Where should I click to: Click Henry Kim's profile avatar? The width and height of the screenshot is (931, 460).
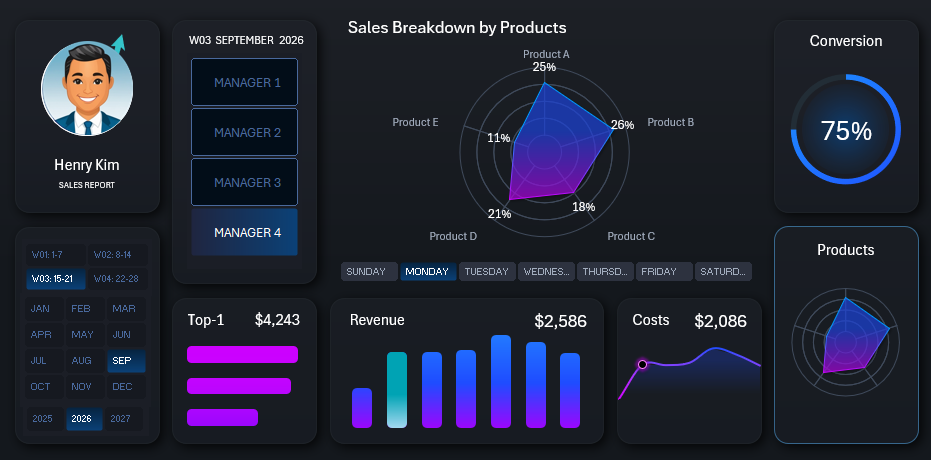click(86, 90)
